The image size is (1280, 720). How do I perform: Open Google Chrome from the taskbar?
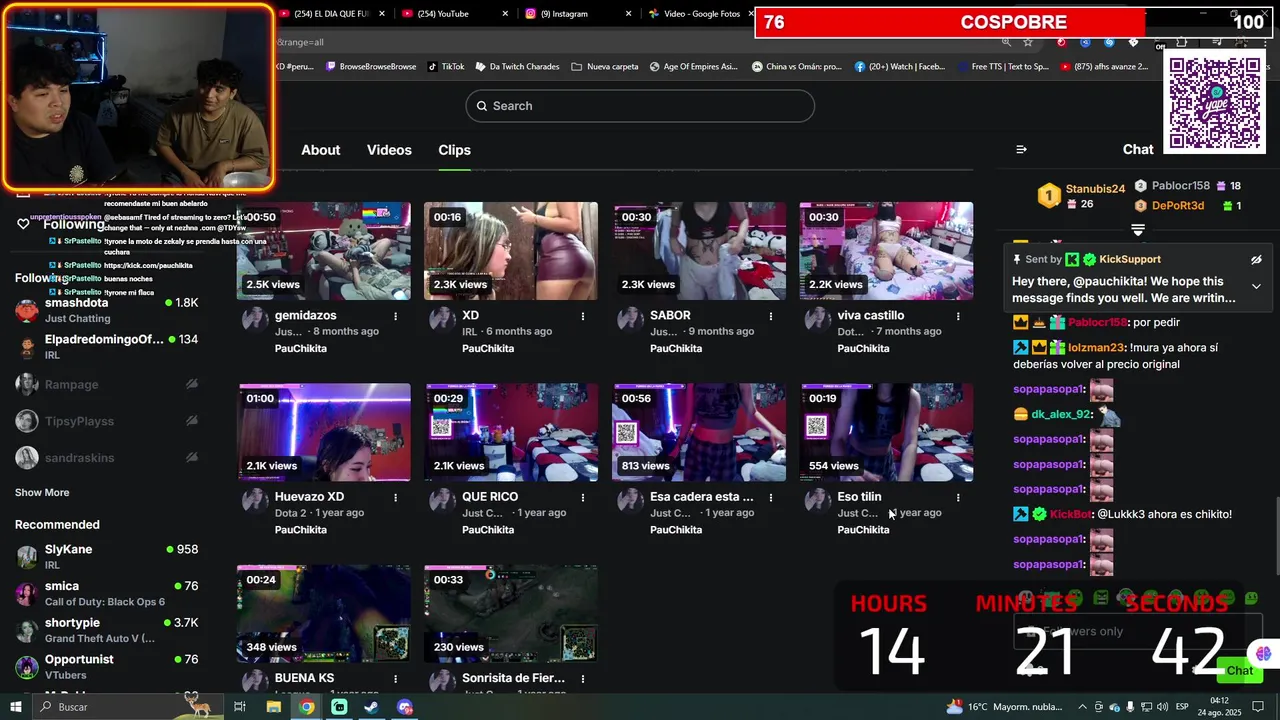pos(306,707)
